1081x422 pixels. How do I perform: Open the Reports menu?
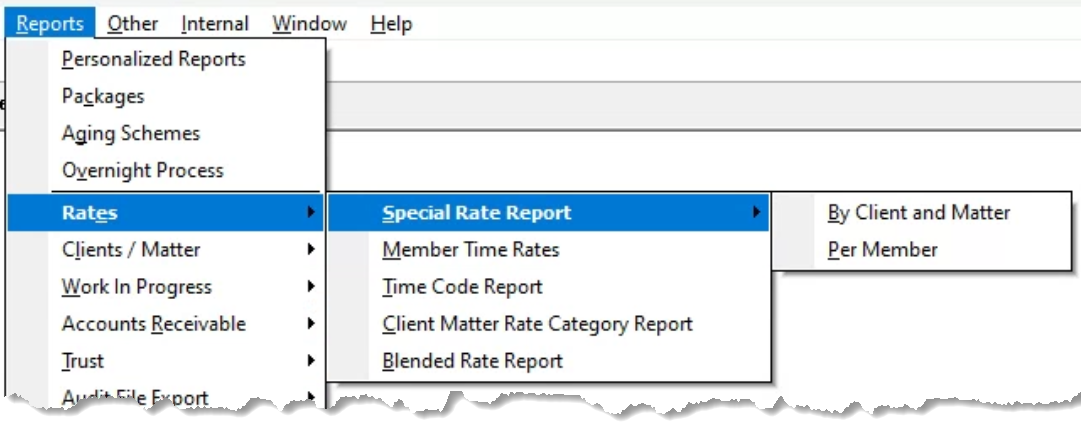50,23
